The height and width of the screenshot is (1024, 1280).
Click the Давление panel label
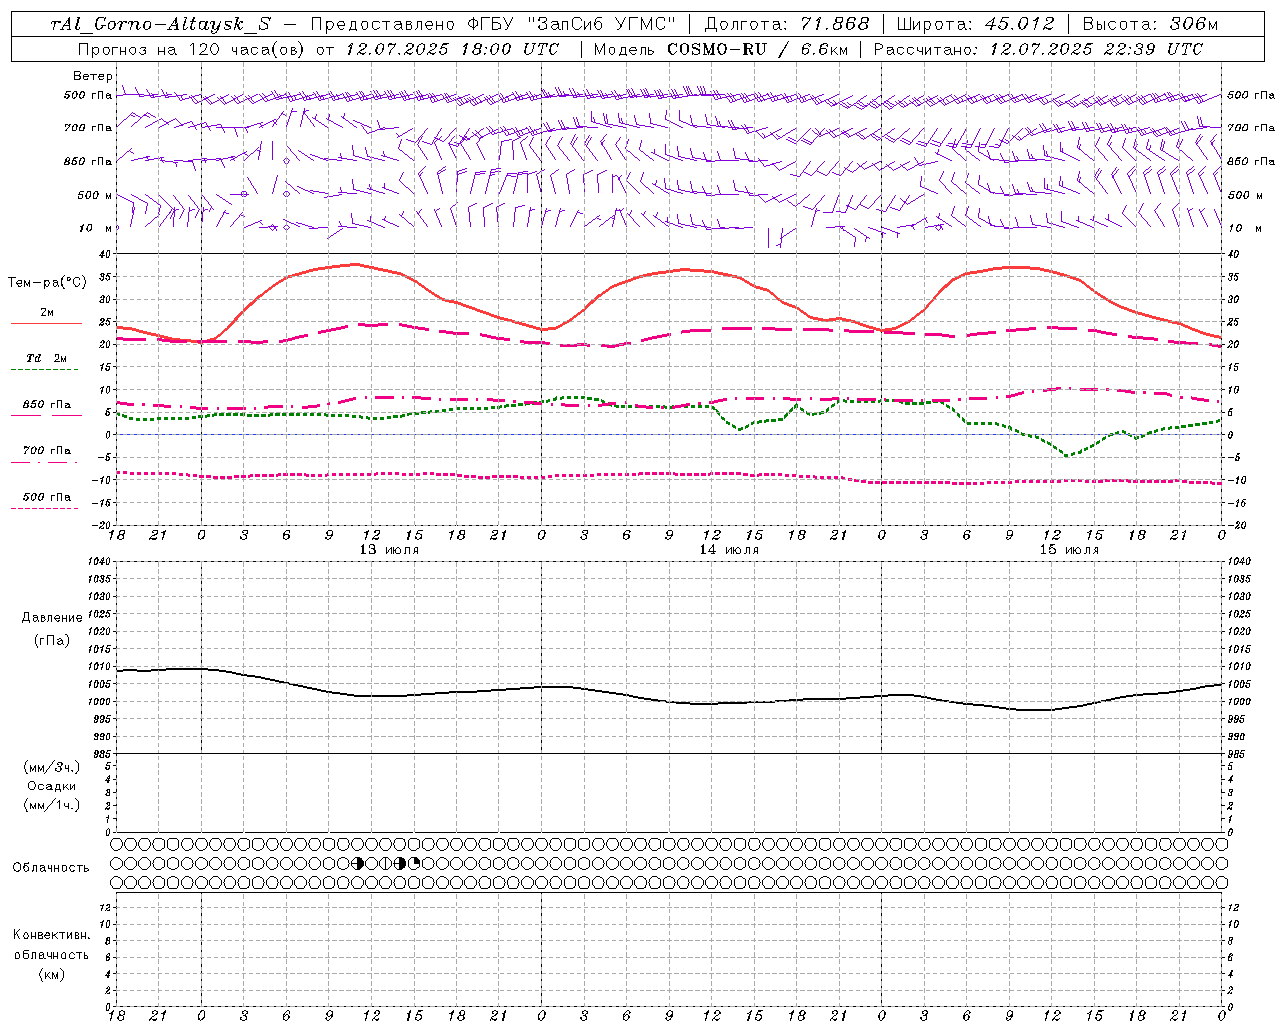pyautogui.click(x=52, y=618)
